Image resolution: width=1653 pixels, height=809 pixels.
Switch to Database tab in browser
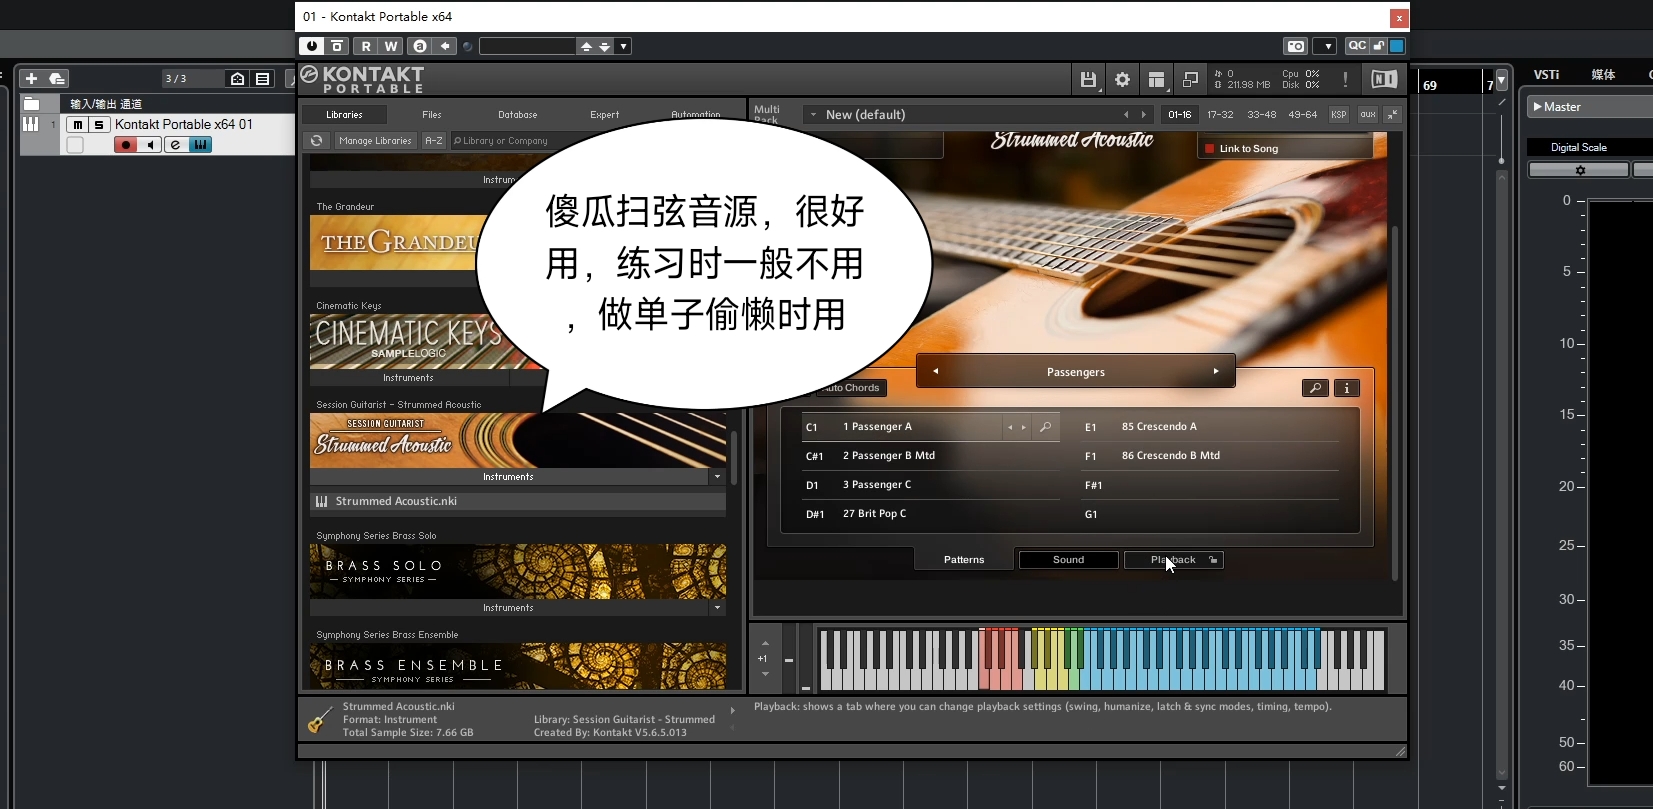(x=517, y=115)
